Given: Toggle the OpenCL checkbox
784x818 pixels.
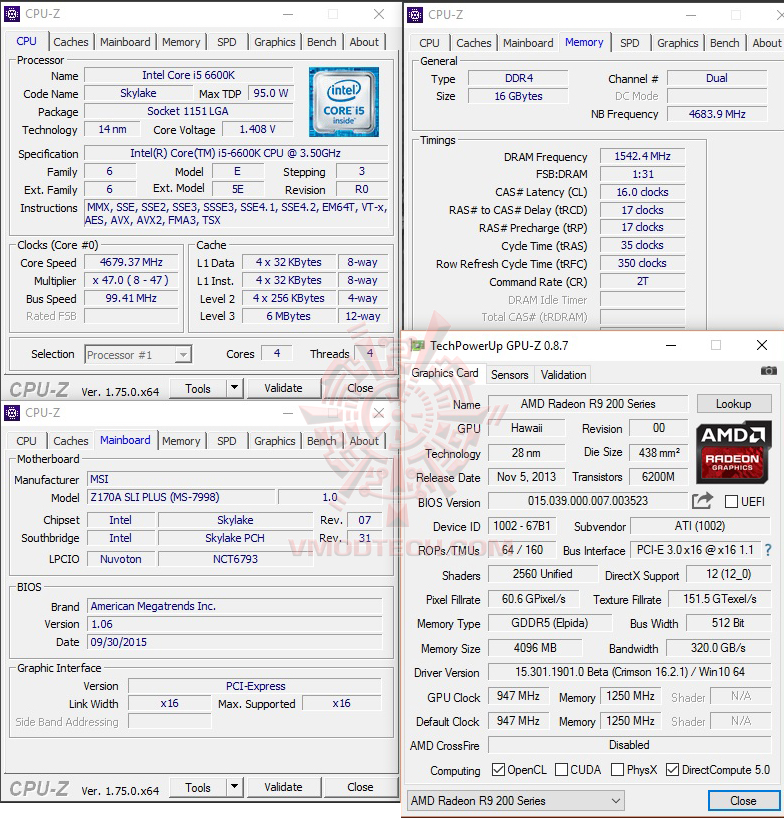Looking at the screenshot, I should tap(498, 769).
